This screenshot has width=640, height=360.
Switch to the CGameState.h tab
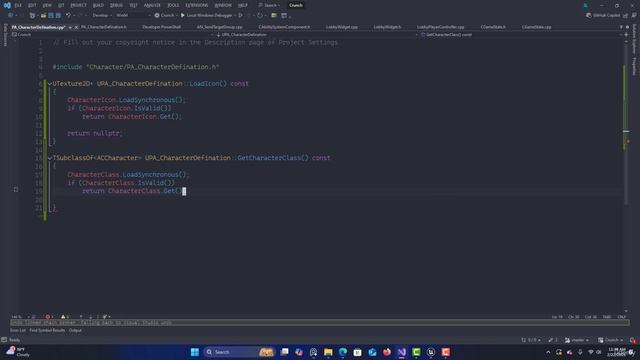pyautogui.click(x=493, y=27)
